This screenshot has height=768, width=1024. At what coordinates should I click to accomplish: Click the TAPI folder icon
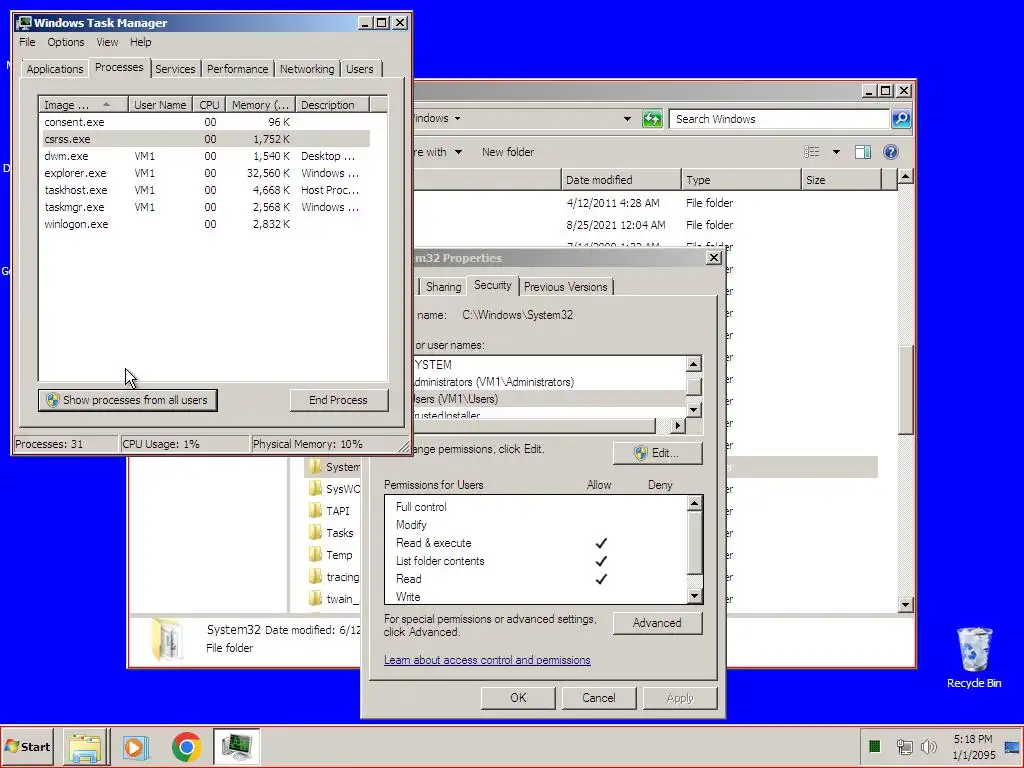315,511
